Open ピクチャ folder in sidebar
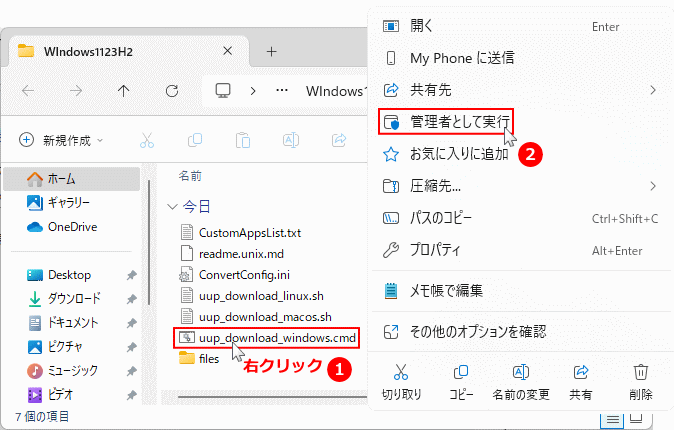 71,347
